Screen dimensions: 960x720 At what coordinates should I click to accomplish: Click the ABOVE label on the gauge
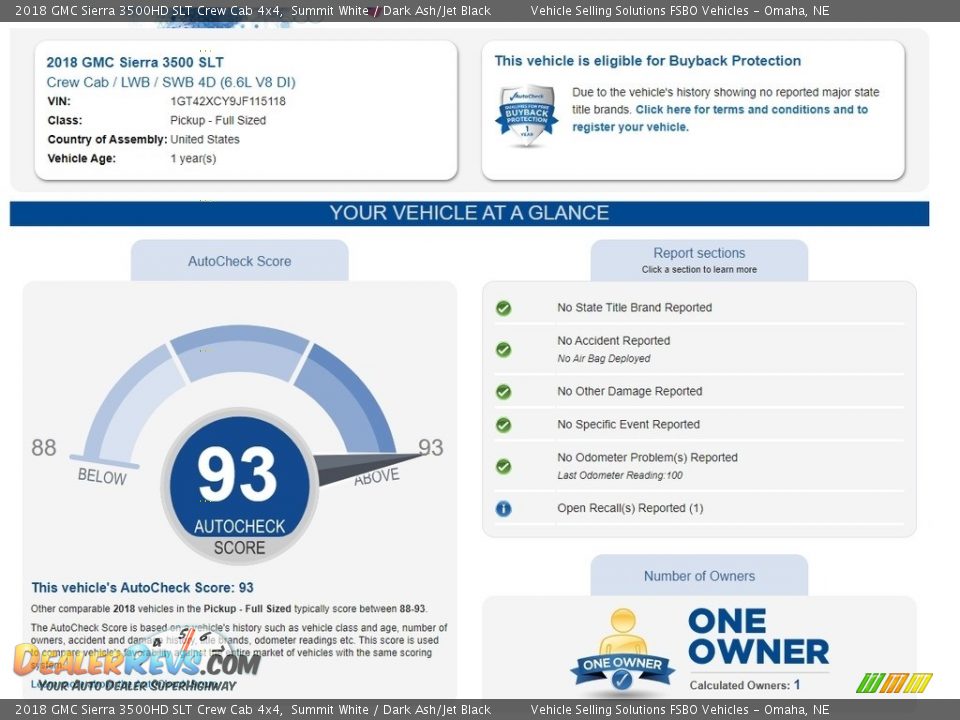click(x=377, y=476)
